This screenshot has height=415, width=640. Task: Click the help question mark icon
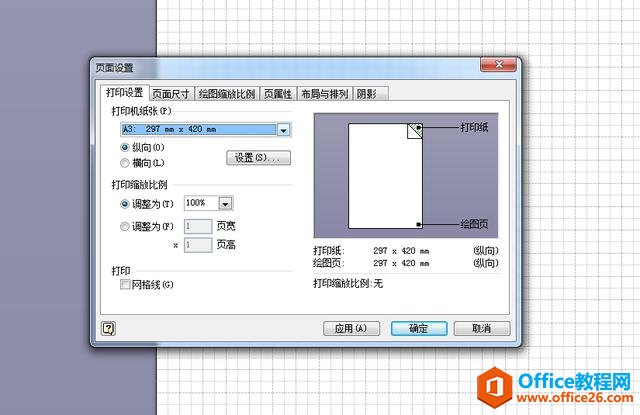pyautogui.click(x=109, y=328)
